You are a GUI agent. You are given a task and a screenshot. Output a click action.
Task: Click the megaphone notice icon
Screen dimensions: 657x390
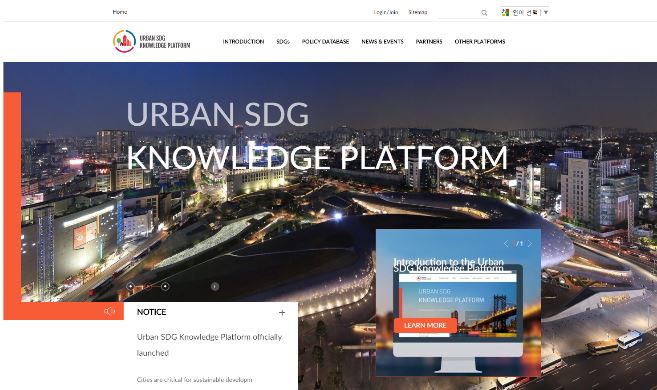(x=110, y=311)
